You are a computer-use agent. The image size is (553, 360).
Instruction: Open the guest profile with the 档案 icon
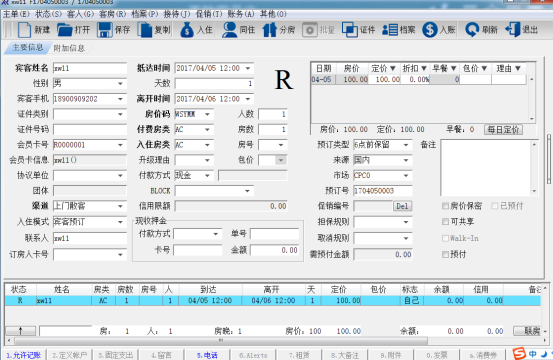point(390,30)
